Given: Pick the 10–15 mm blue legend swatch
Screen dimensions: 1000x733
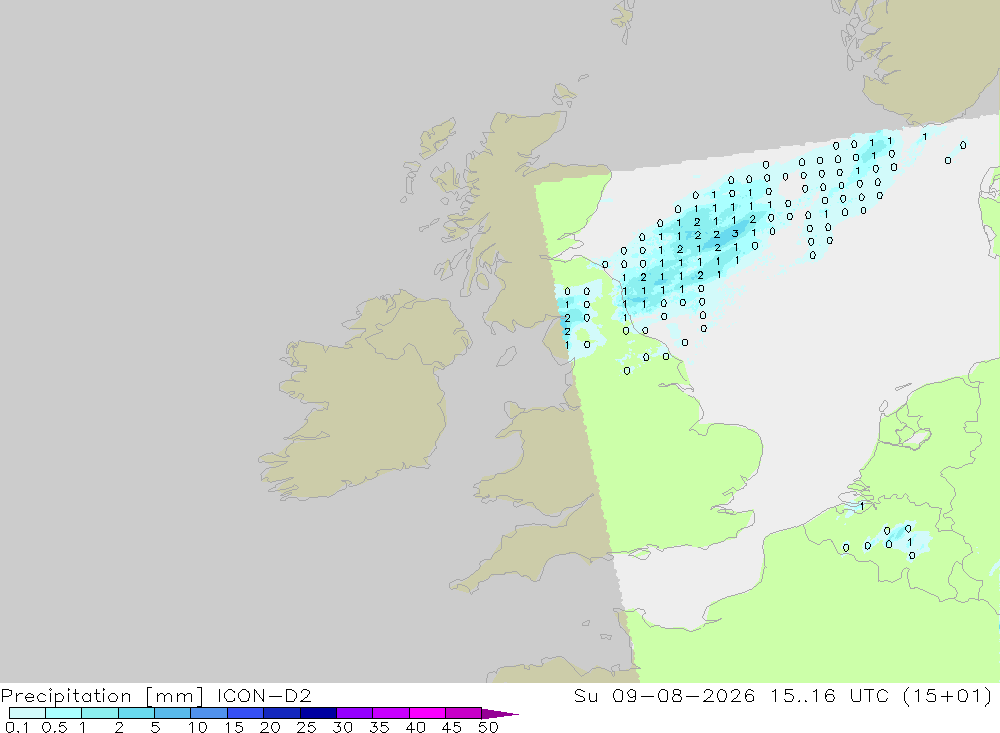Looking at the screenshot, I should 209,713.
